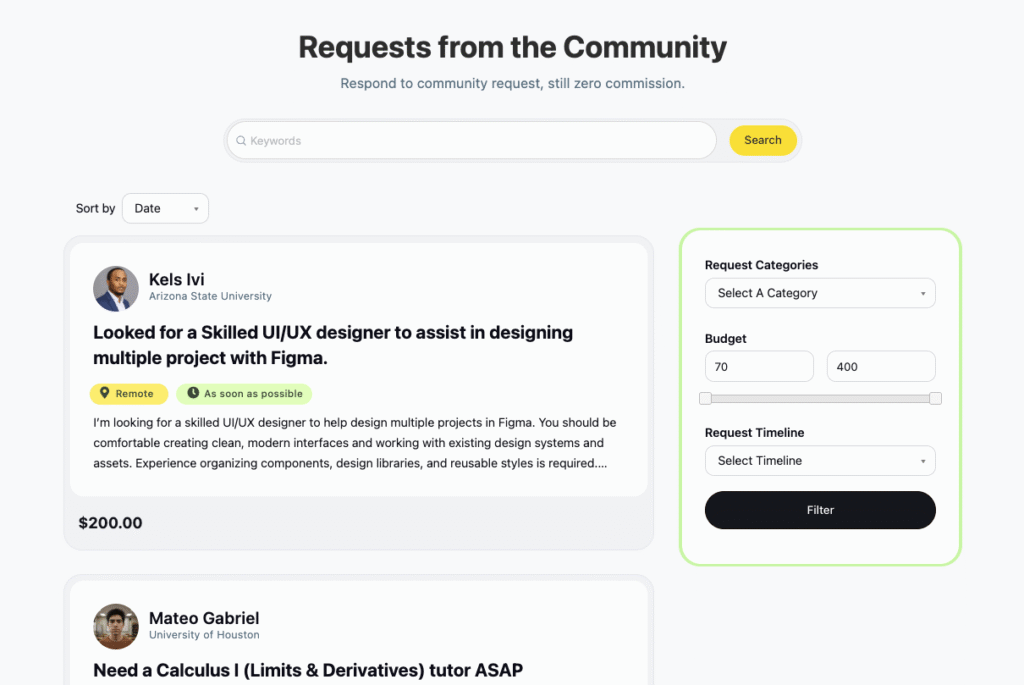Apply filters with the Filter button

pyautogui.click(x=820, y=510)
